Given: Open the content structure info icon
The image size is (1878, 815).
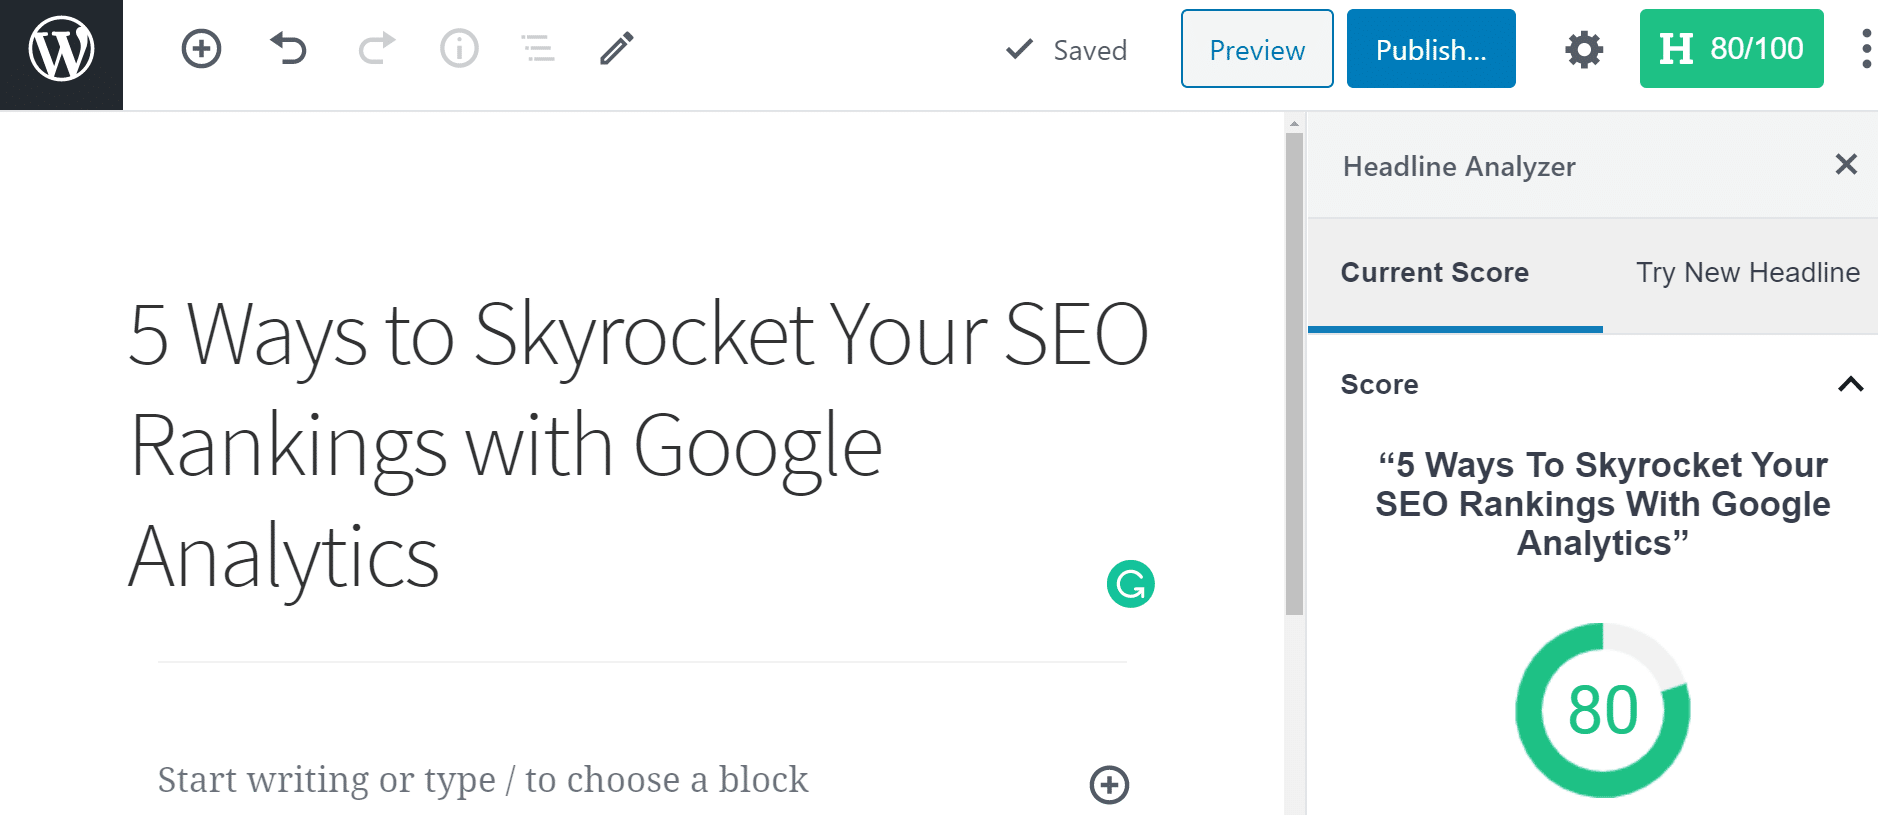Looking at the screenshot, I should [x=459, y=48].
